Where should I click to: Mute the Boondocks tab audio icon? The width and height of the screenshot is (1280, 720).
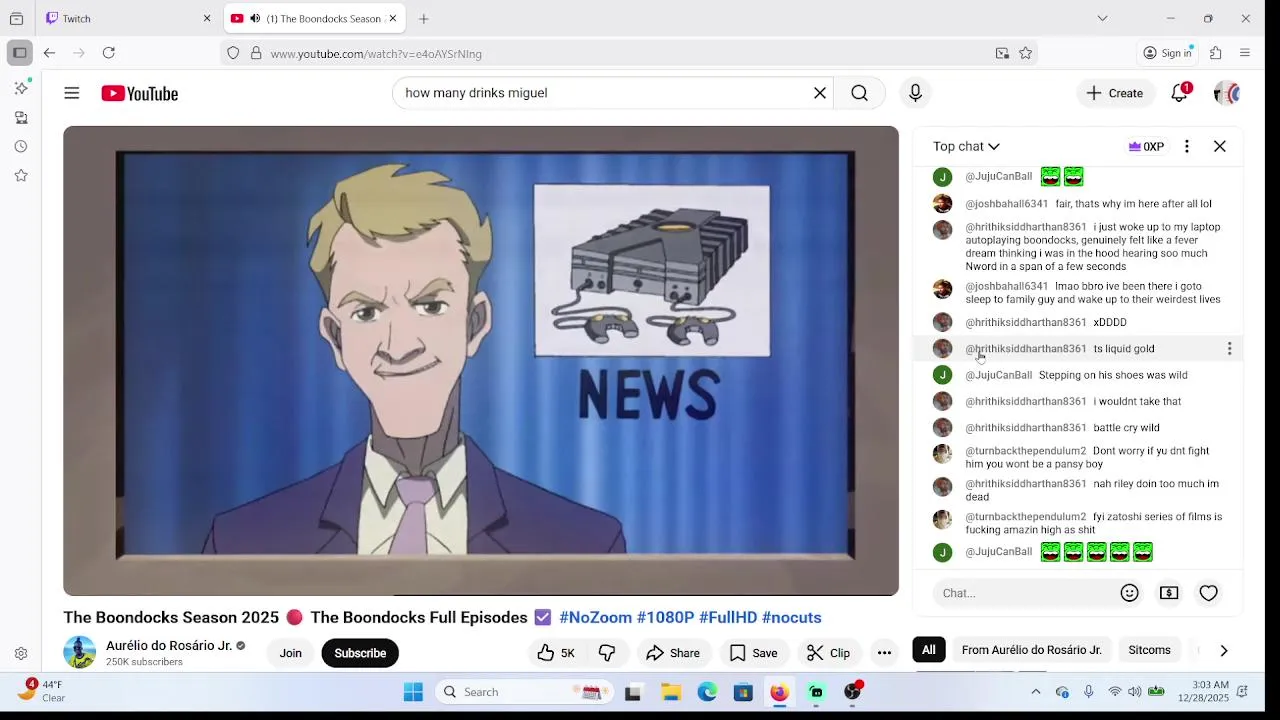click(x=255, y=18)
